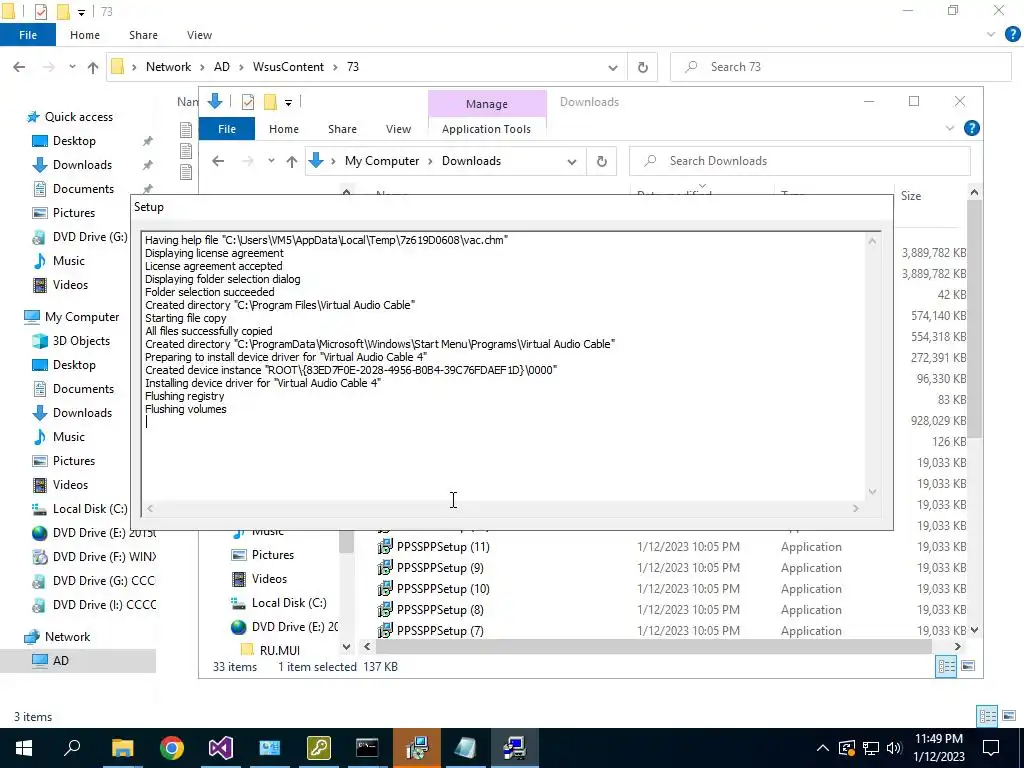The width and height of the screenshot is (1024, 768).
Task: Open View tab in Downloads window
Action: [x=398, y=129]
